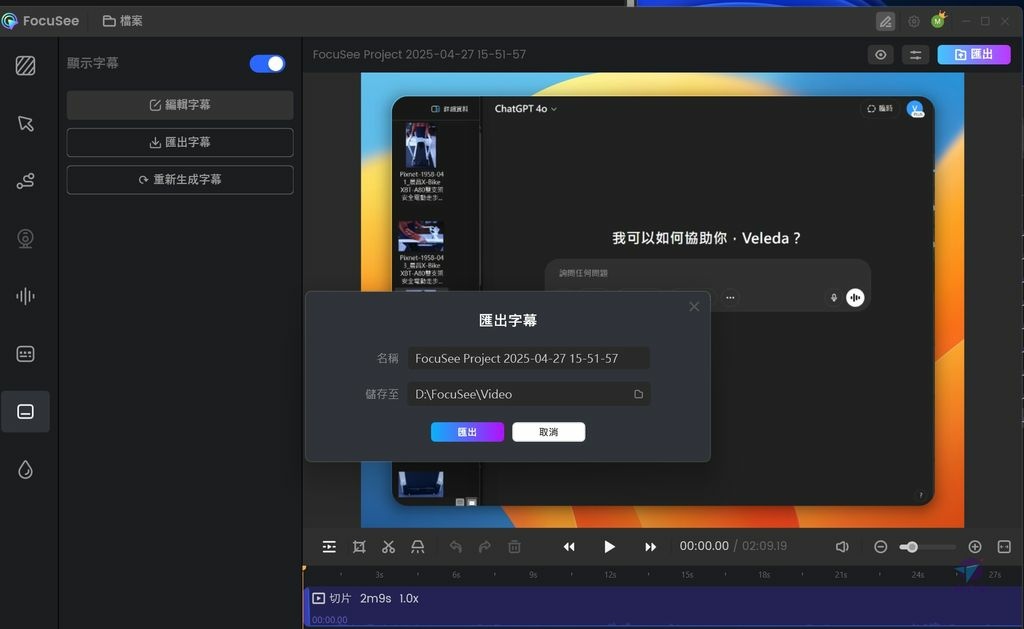Click the scissors split tool
The image size is (1024, 629).
click(x=389, y=547)
